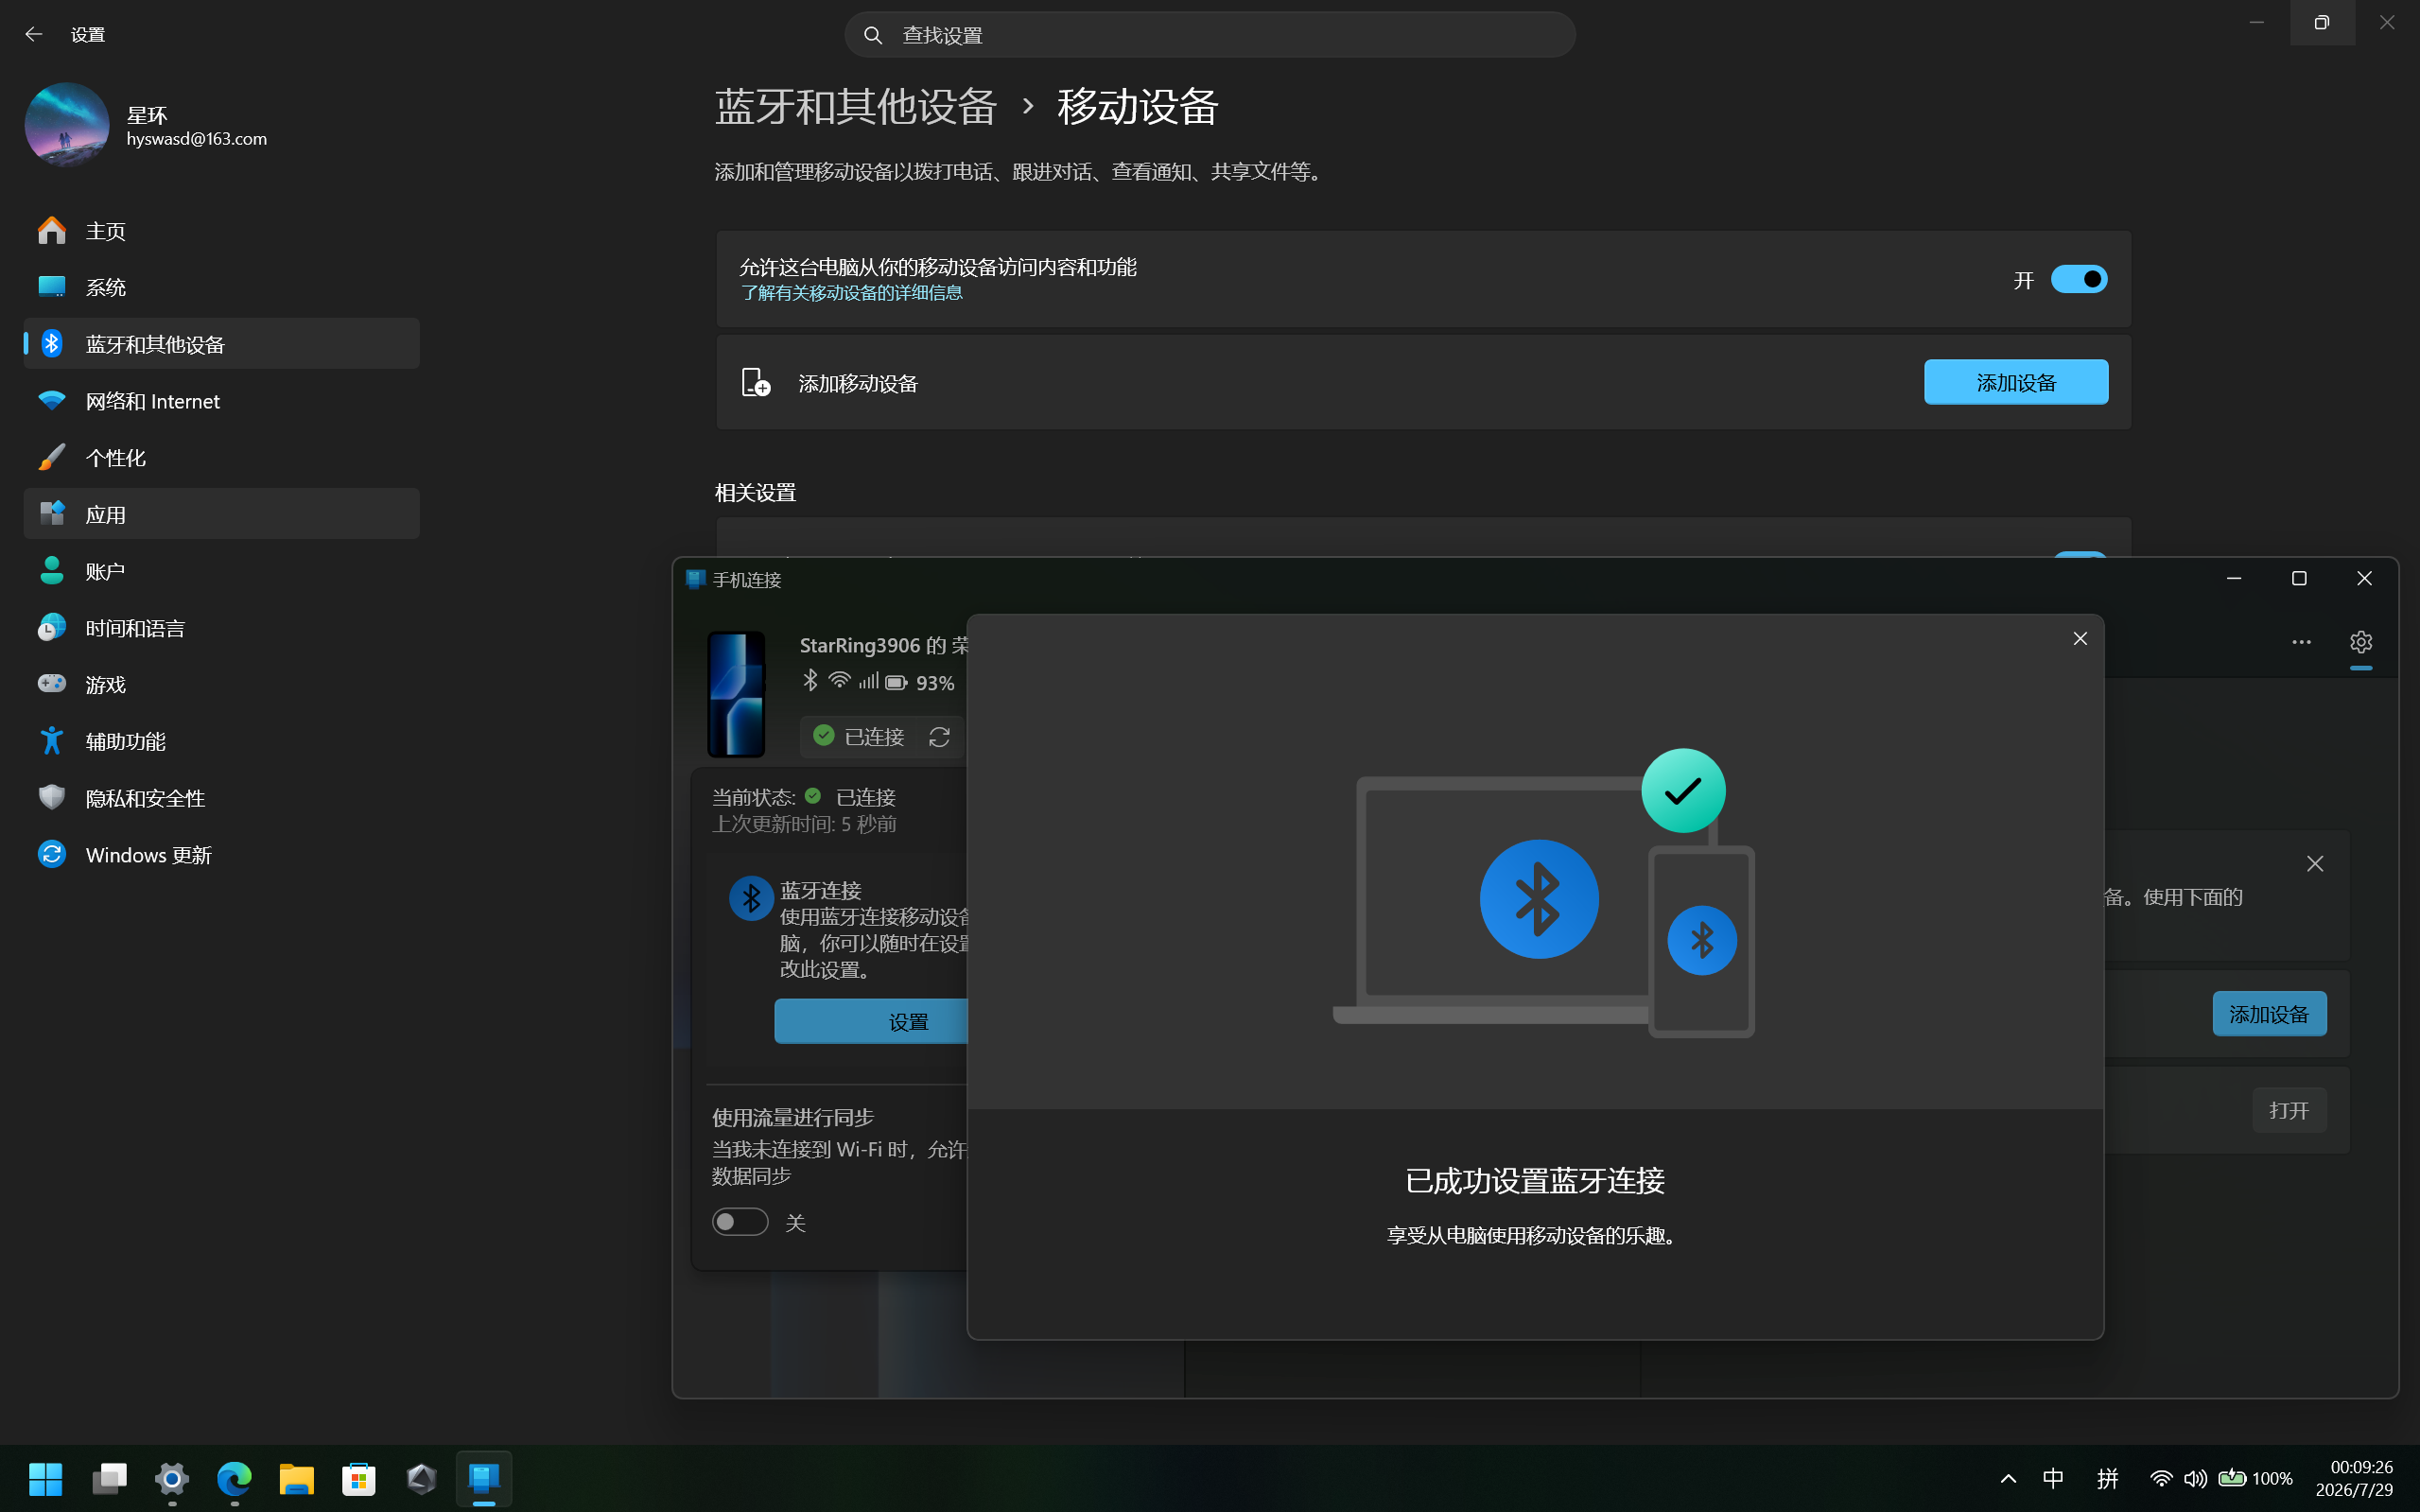Image resolution: width=2420 pixels, height=1512 pixels.
Task: Click Phone Link taskbar icon
Action: point(484,1478)
